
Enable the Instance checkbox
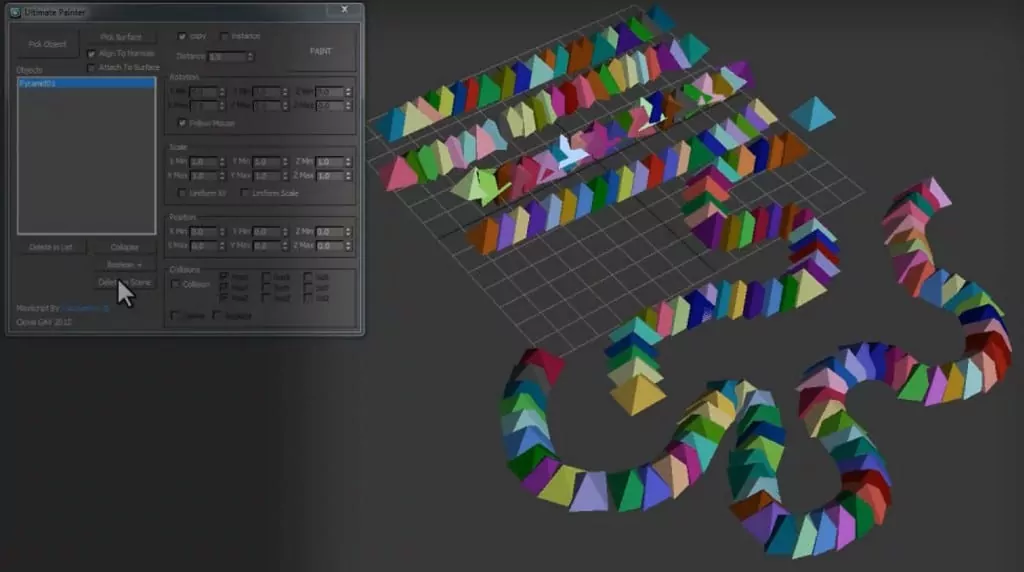pyautogui.click(x=224, y=36)
